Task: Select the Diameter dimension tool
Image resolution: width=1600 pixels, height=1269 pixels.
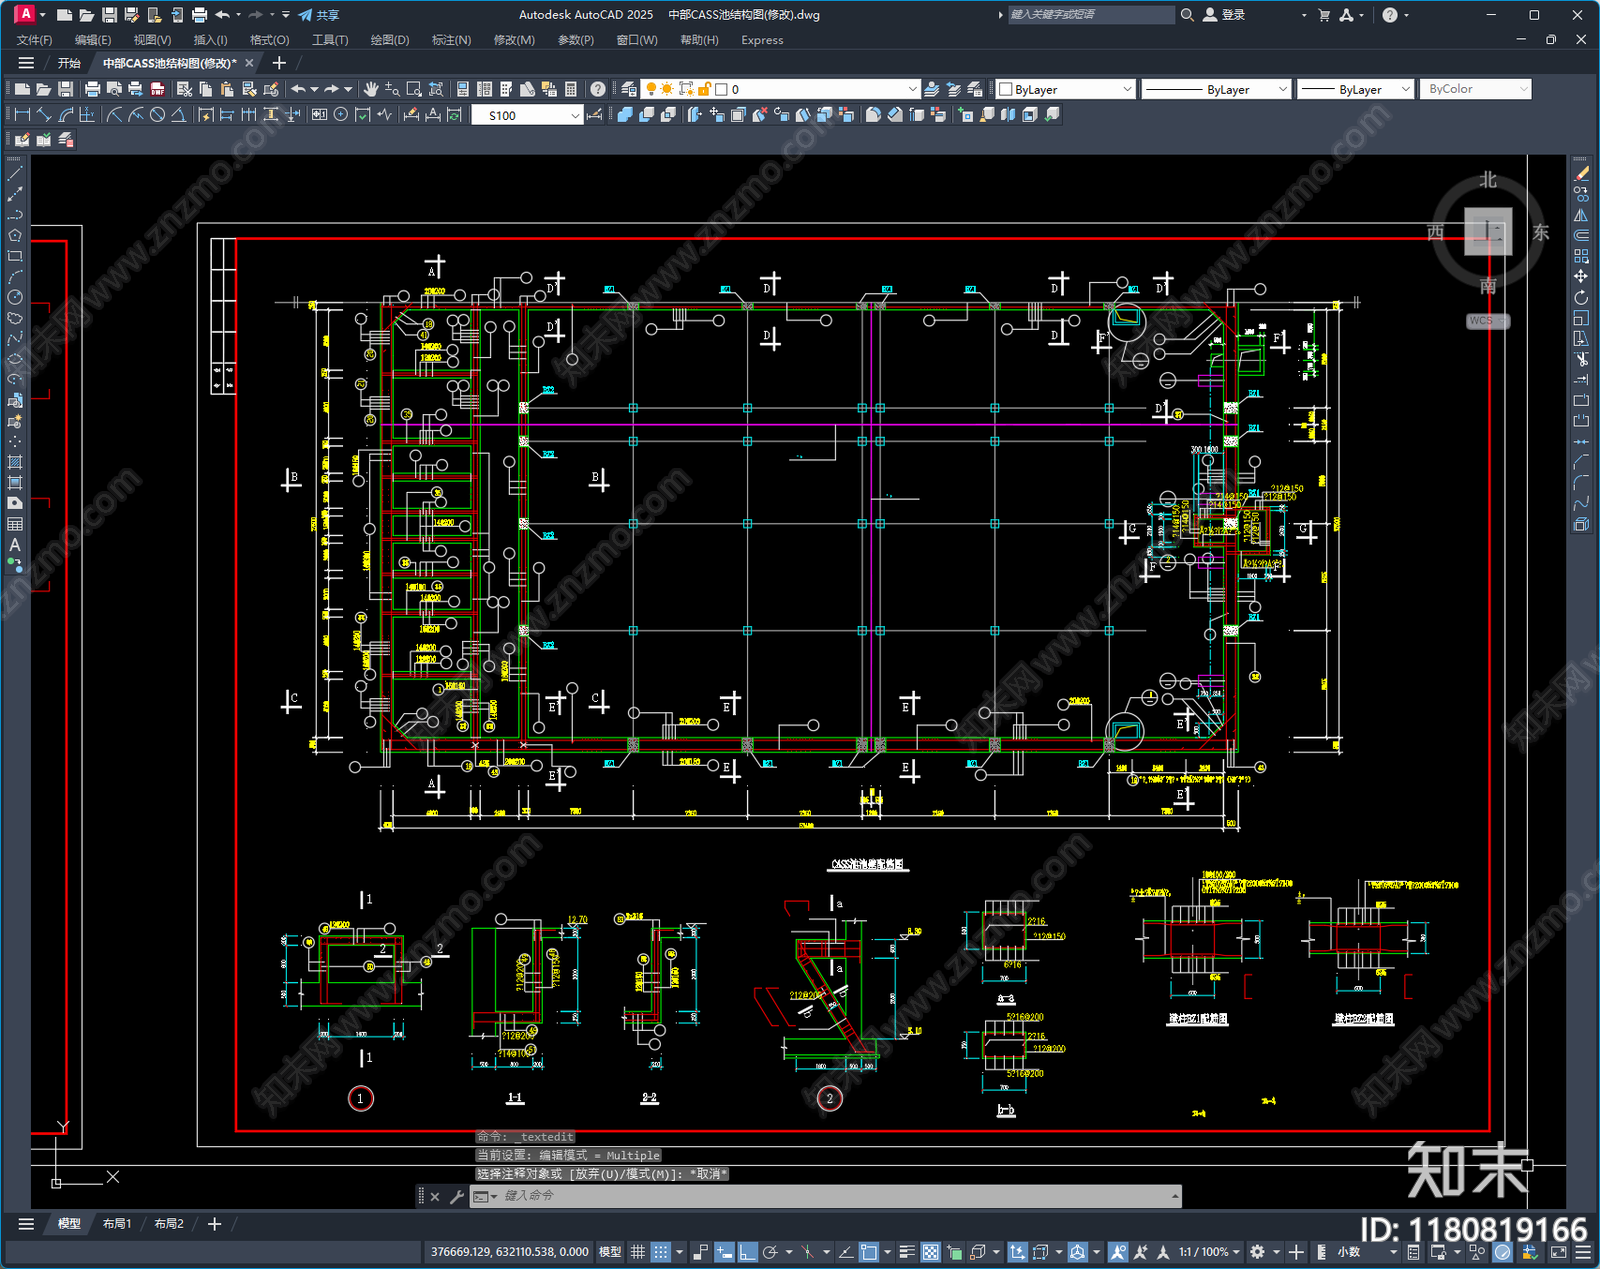Action: click(157, 115)
